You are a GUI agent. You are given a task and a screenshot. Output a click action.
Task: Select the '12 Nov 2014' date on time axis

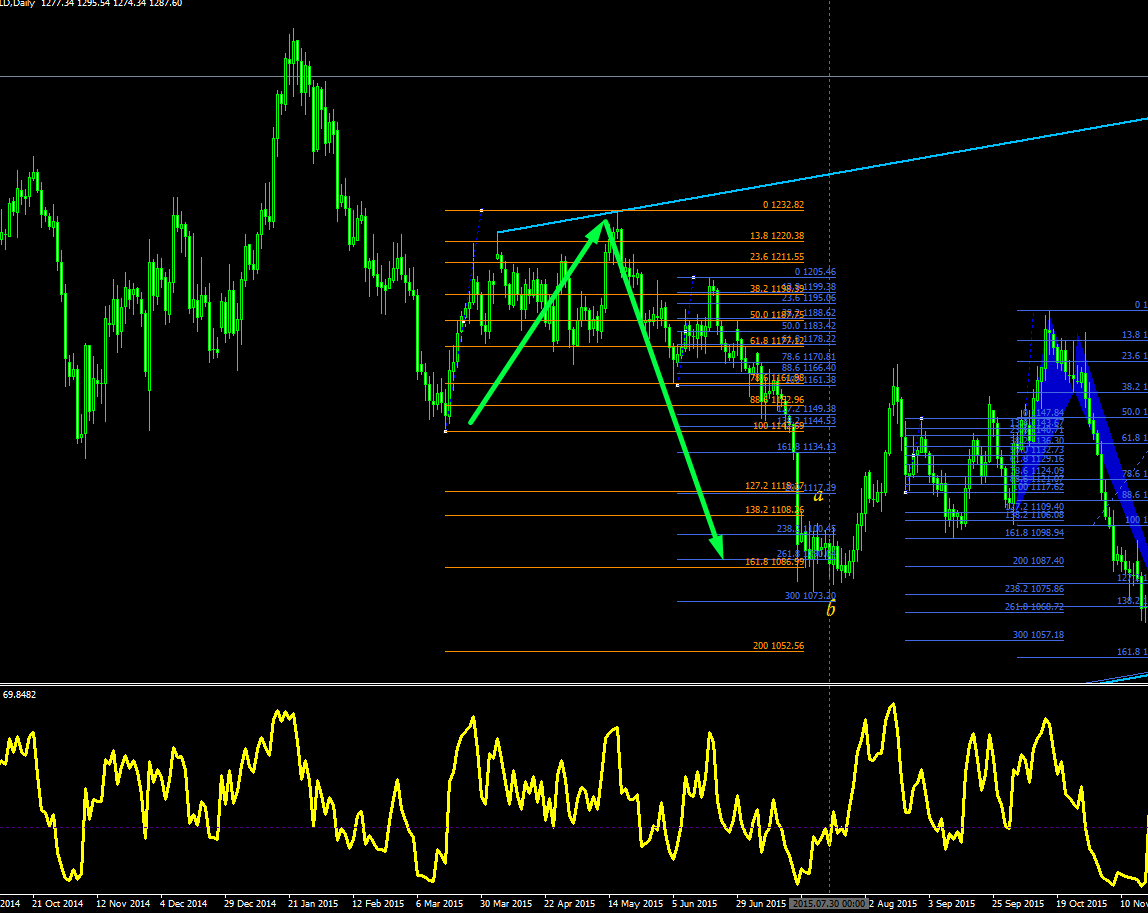[x=122, y=903]
